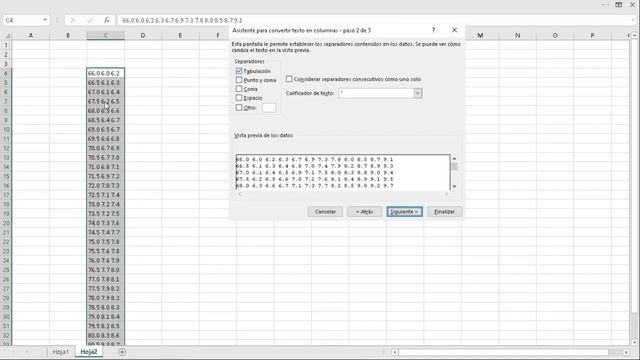Click cell with 80.0 8.3 8.6

click(105, 336)
